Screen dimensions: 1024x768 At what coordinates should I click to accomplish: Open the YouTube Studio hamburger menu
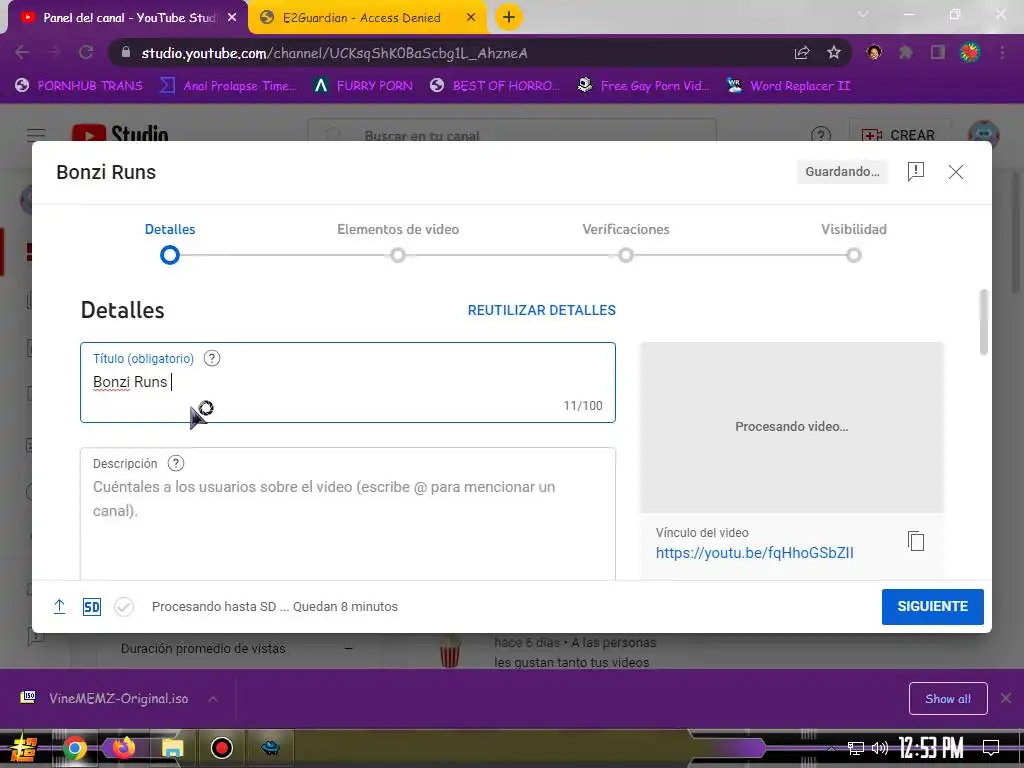pyautogui.click(x=36, y=135)
